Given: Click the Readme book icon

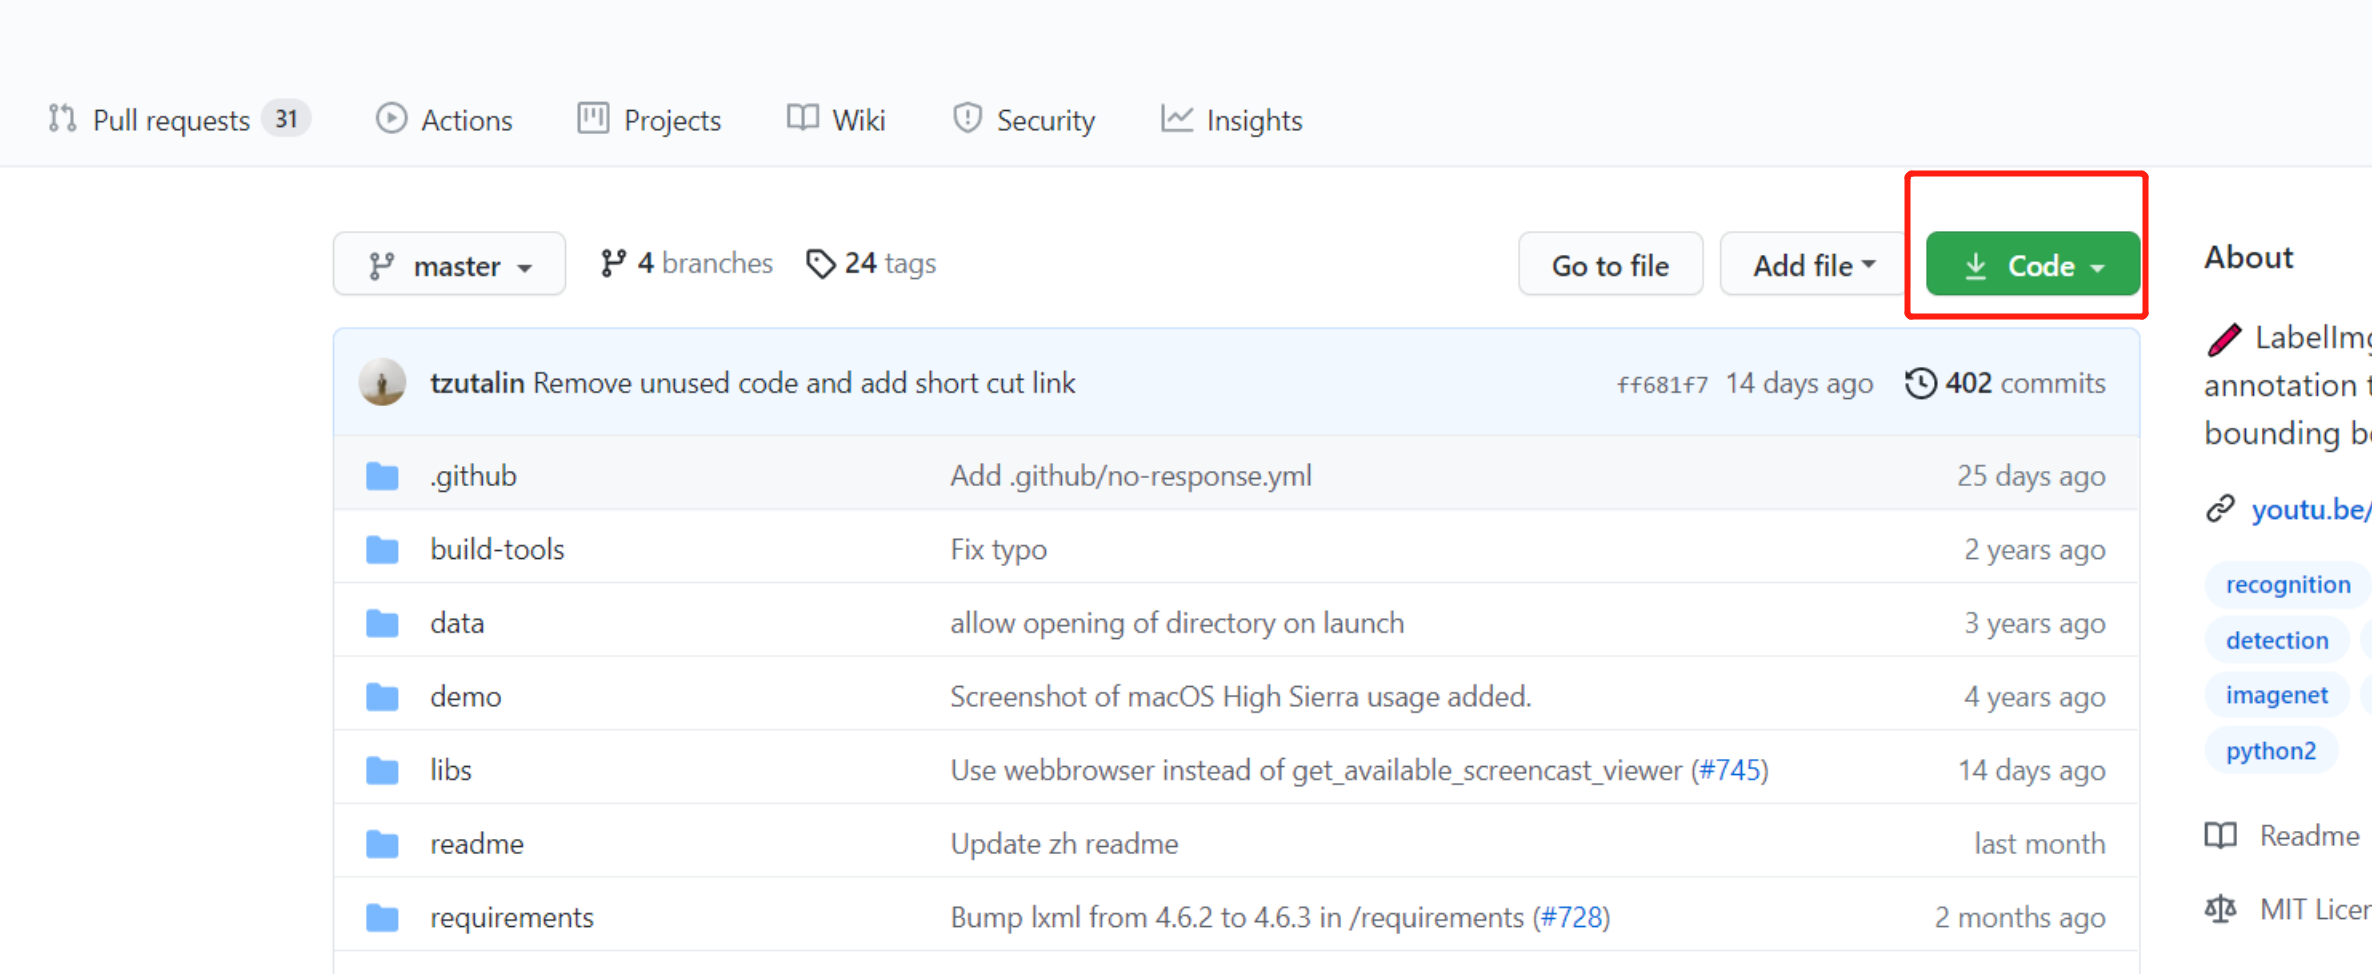Looking at the screenshot, I should [2221, 835].
